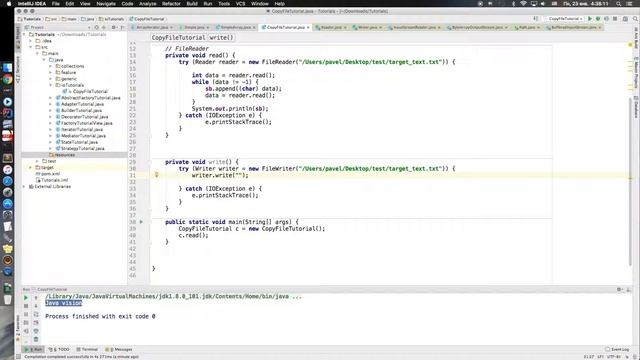The width and height of the screenshot is (640, 360).
Task: Click the volume icon in menu bar
Action: pos(543,4)
